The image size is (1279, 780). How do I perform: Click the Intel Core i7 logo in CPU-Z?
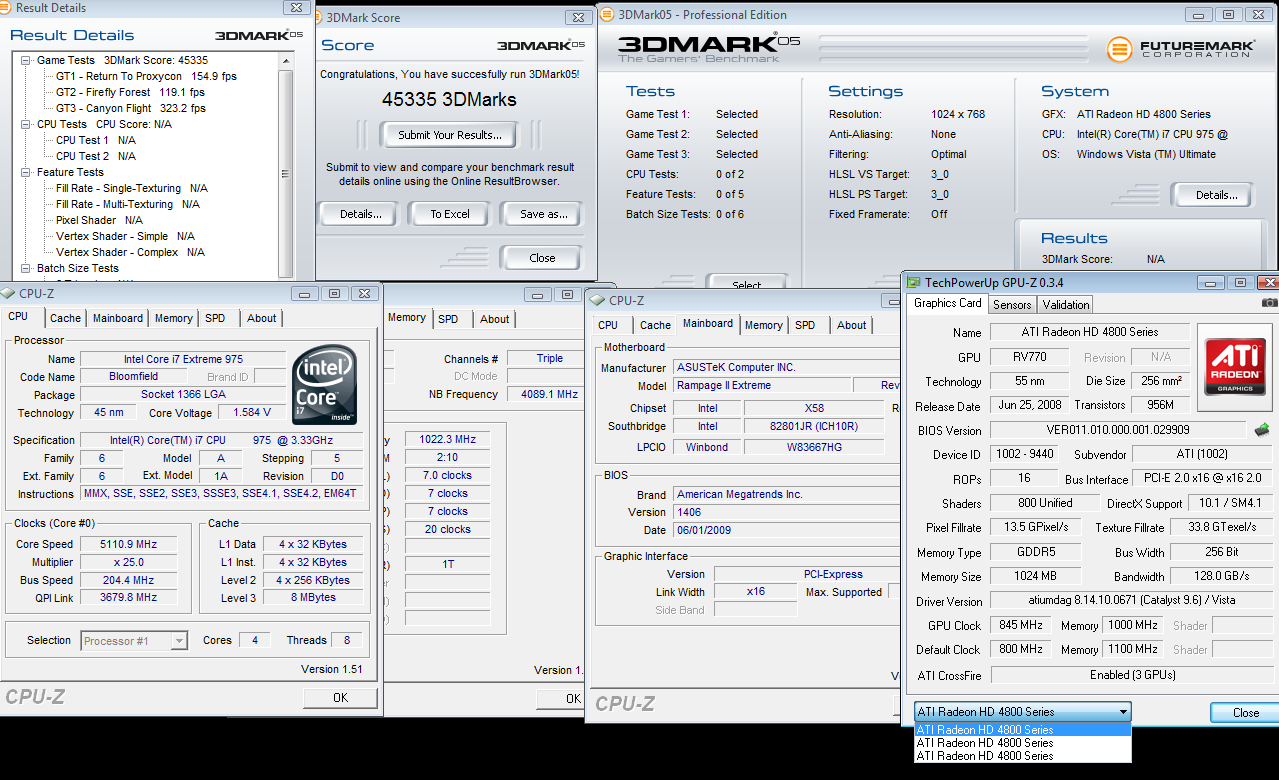tap(323, 384)
